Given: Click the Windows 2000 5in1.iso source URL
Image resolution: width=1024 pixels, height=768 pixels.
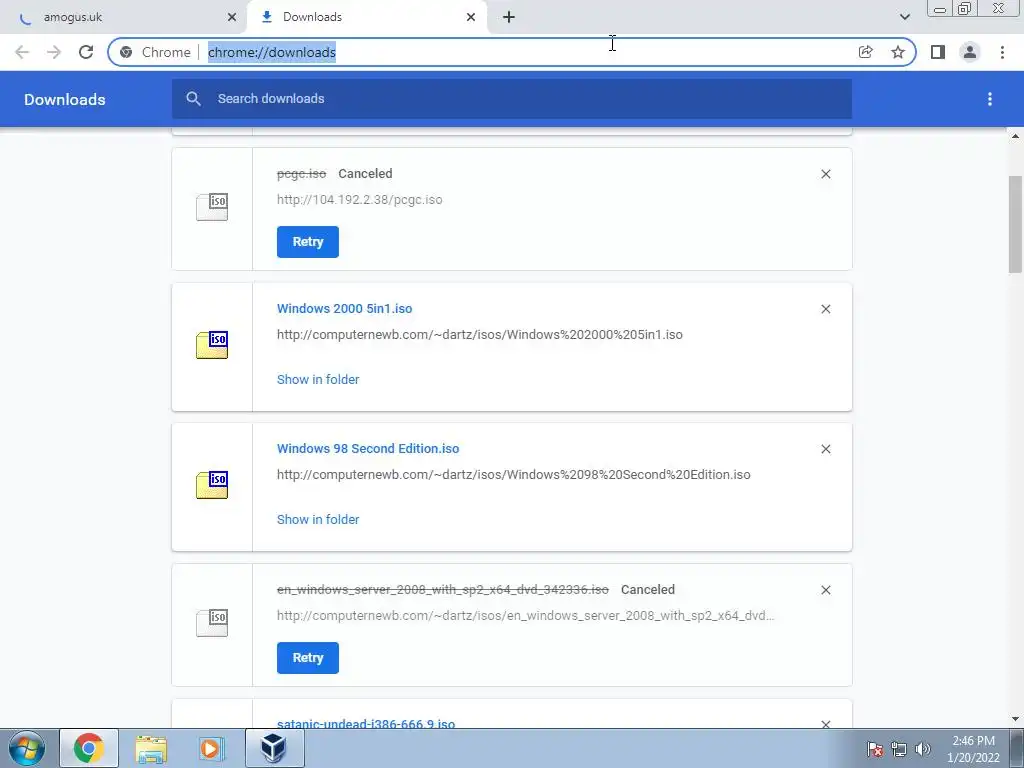Looking at the screenshot, I should [x=479, y=334].
